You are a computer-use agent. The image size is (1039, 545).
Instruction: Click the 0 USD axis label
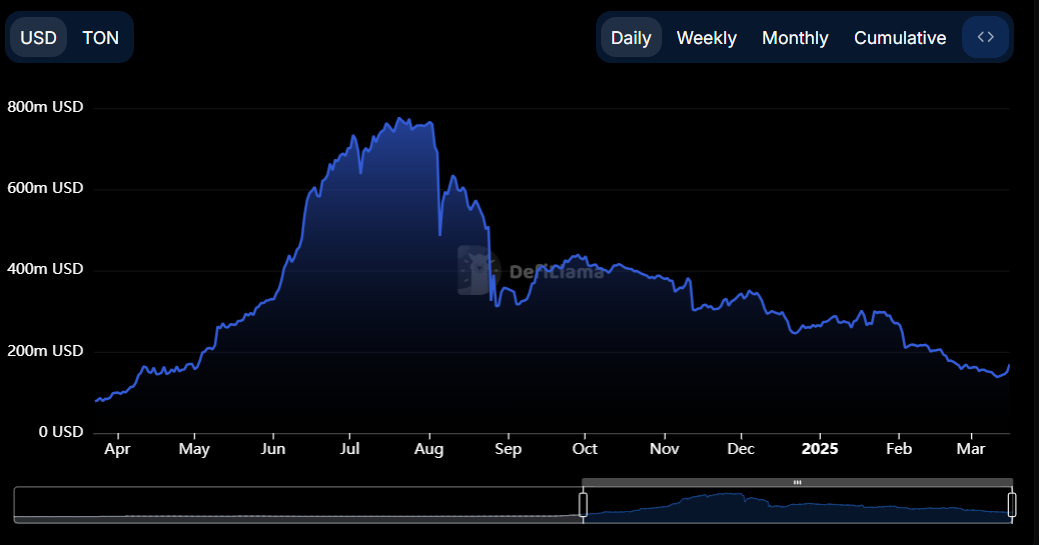[61, 432]
